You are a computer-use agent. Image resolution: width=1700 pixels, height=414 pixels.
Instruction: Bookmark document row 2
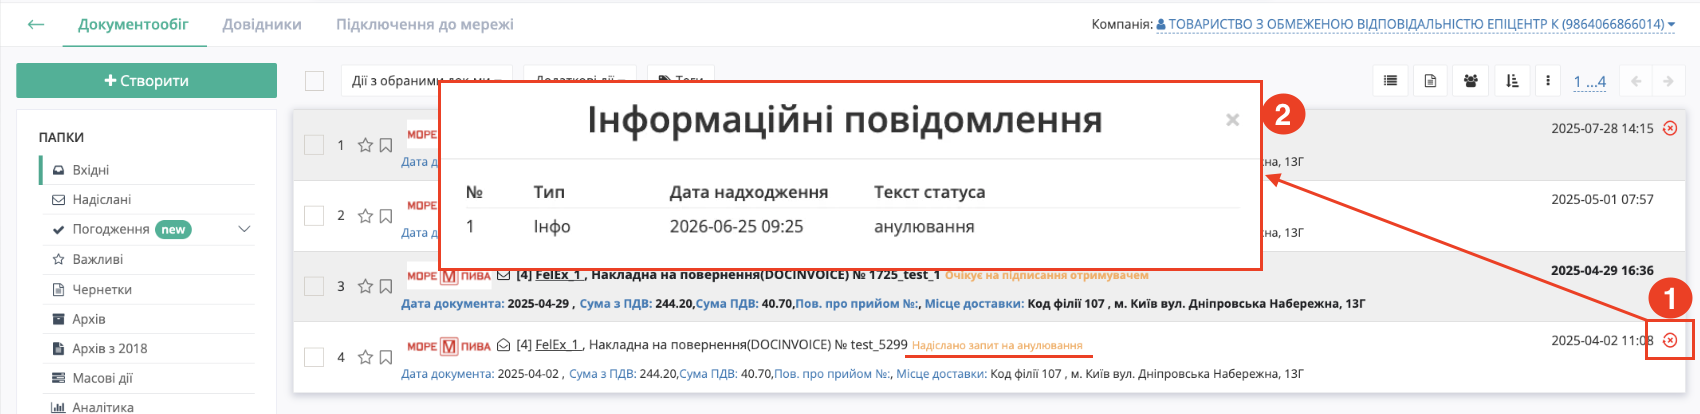point(385,215)
